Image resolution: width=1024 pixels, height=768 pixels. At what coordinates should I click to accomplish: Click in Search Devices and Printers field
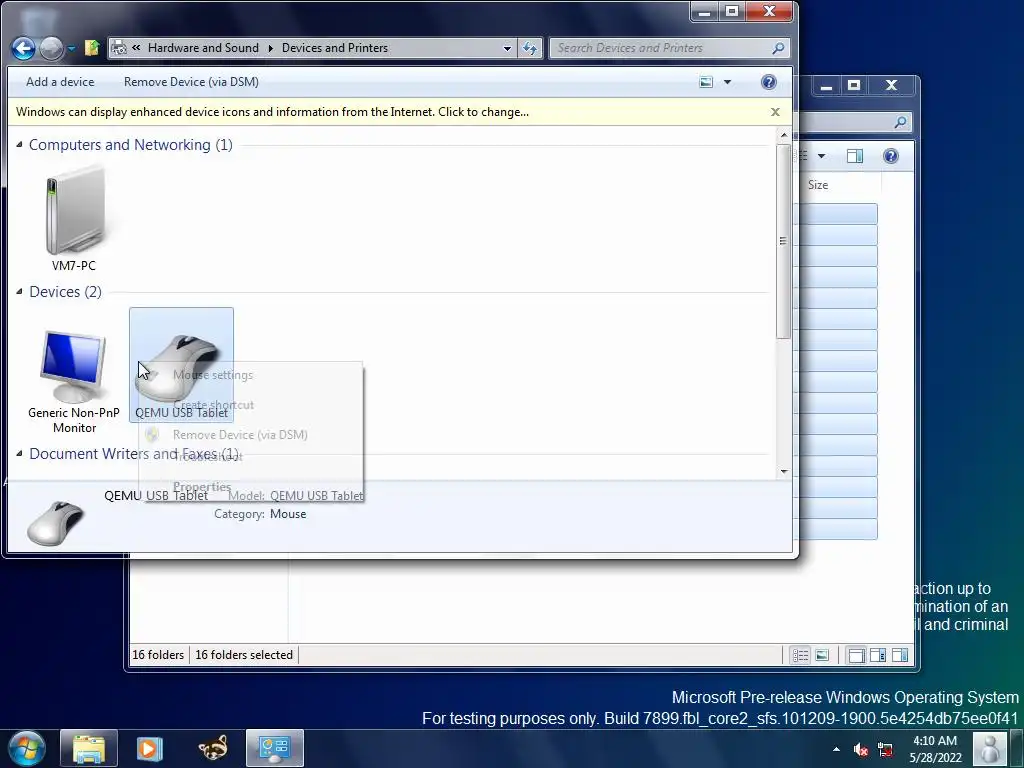pos(660,48)
